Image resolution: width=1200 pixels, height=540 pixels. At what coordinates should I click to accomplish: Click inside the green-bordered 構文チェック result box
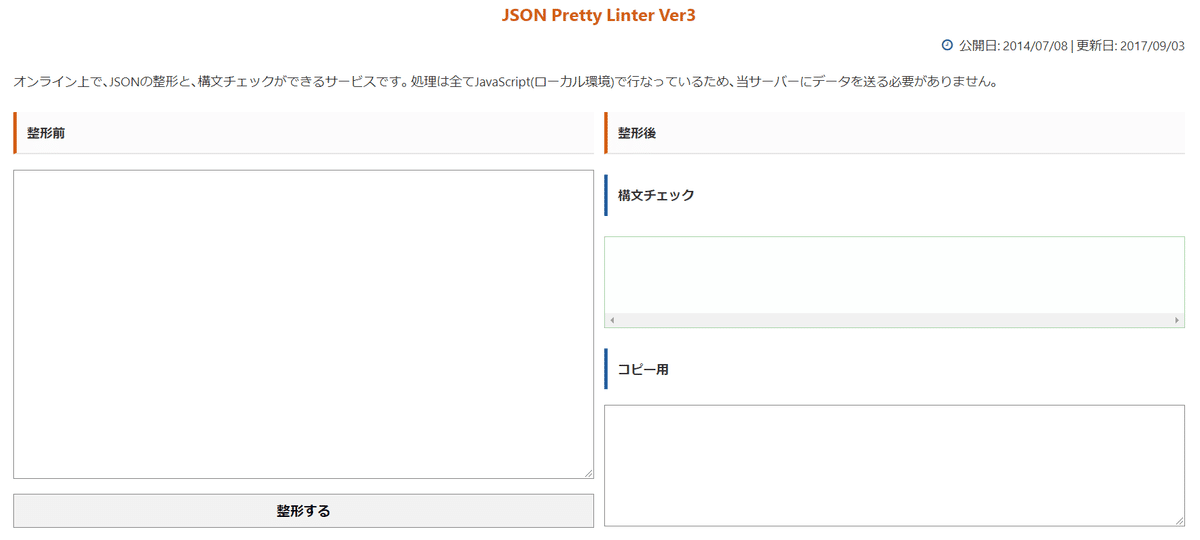(x=894, y=275)
